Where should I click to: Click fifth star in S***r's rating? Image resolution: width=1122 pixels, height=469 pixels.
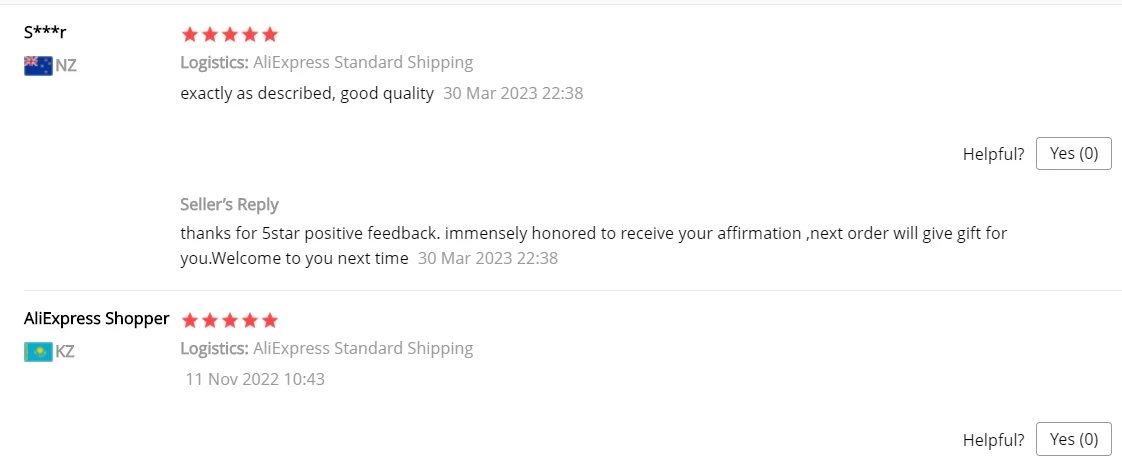click(268, 35)
